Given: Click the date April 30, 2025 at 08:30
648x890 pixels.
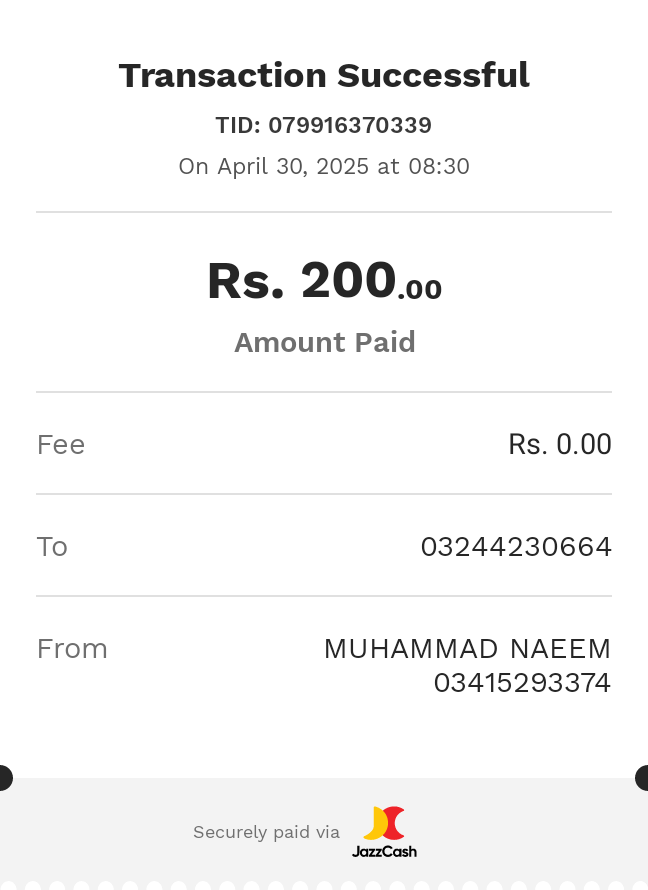Looking at the screenshot, I should [x=343, y=166].
